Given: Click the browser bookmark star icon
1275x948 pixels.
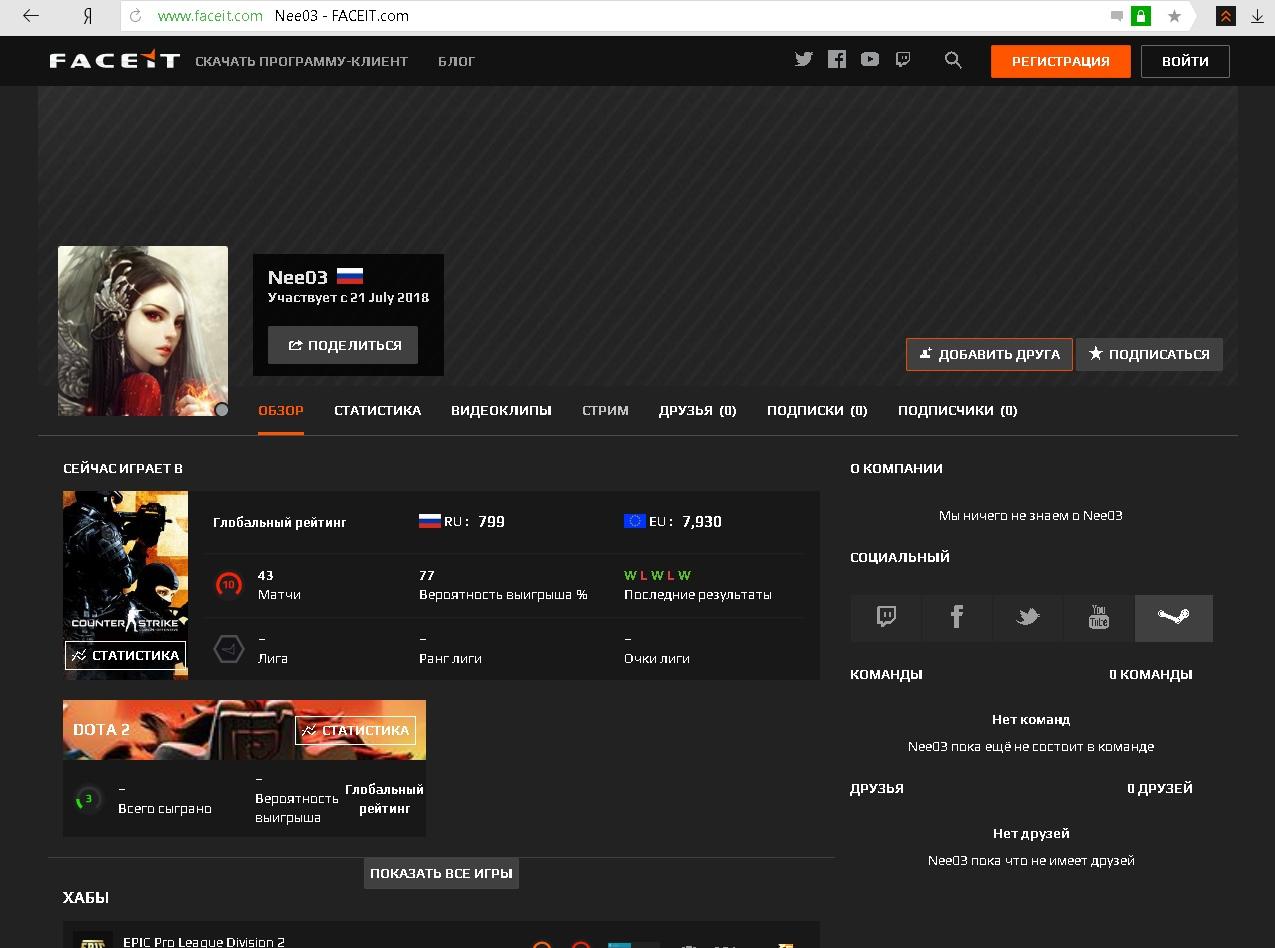Looking at the screenshot, I should click(1175, 16).
